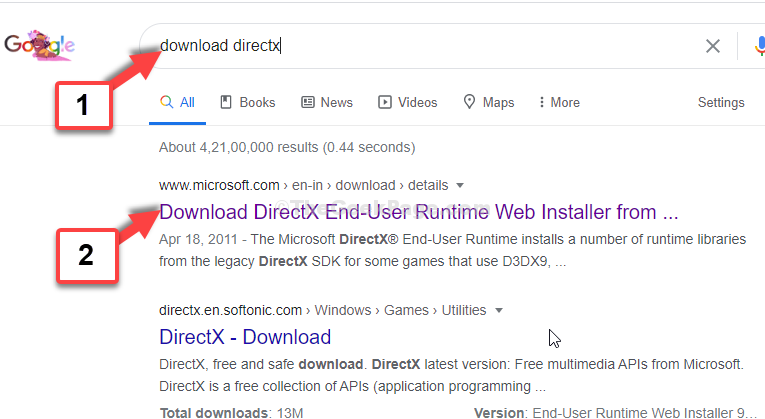Click the Apr 18, 2011 snippet text
This screenshot has height=419, width=765.
coord(198,239)
